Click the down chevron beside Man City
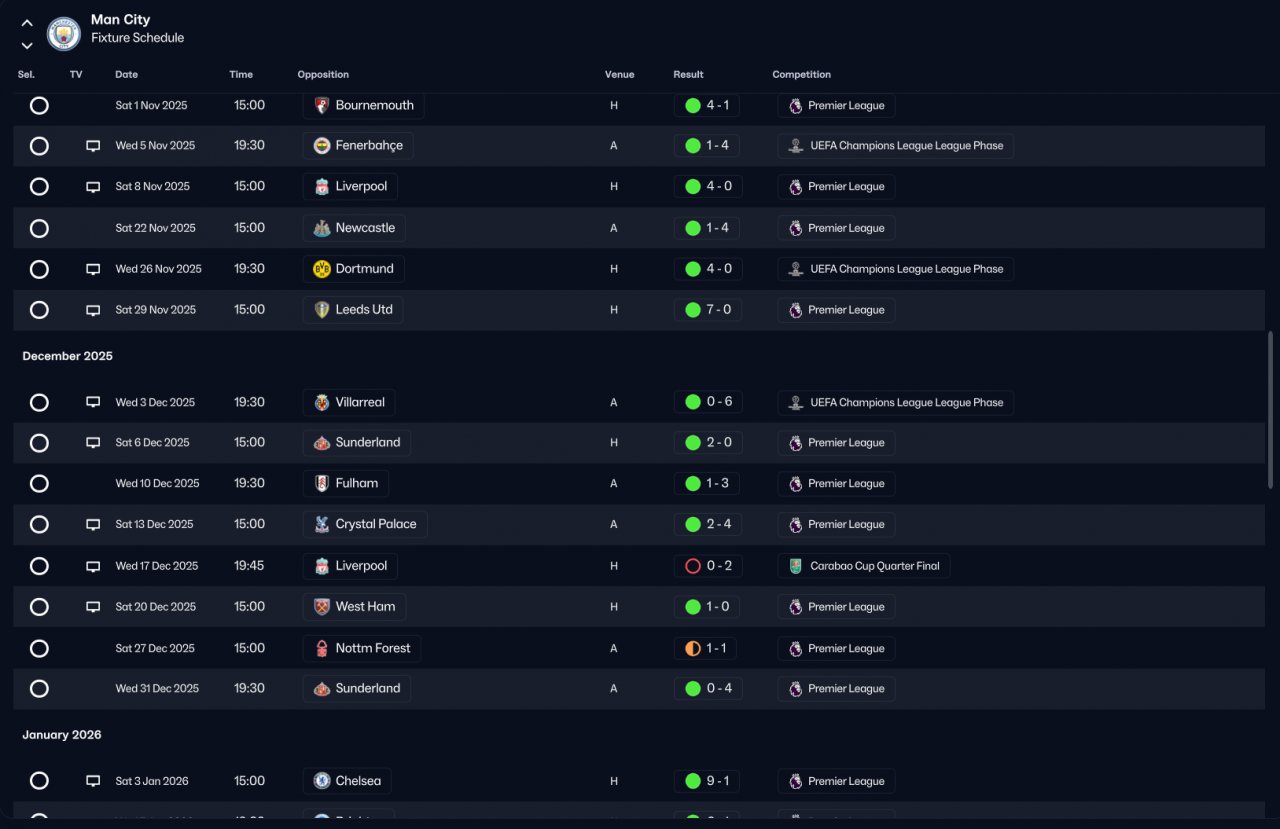The width and height of the screenshot is (1280, 829). (27, 45)
